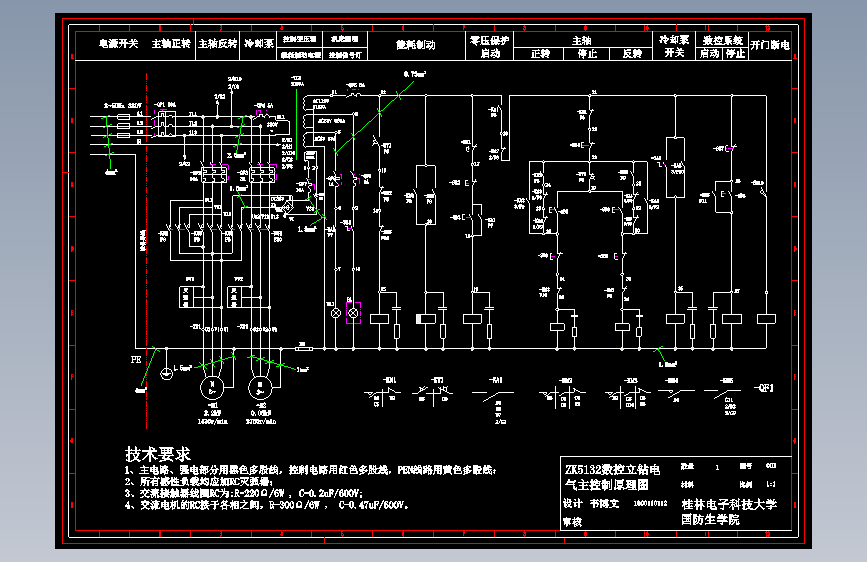Image resolution: width=867 pixels, height=562 pixels.
Task: Click the ground earth symbol near PE
Action: click(x=166, y=374)
